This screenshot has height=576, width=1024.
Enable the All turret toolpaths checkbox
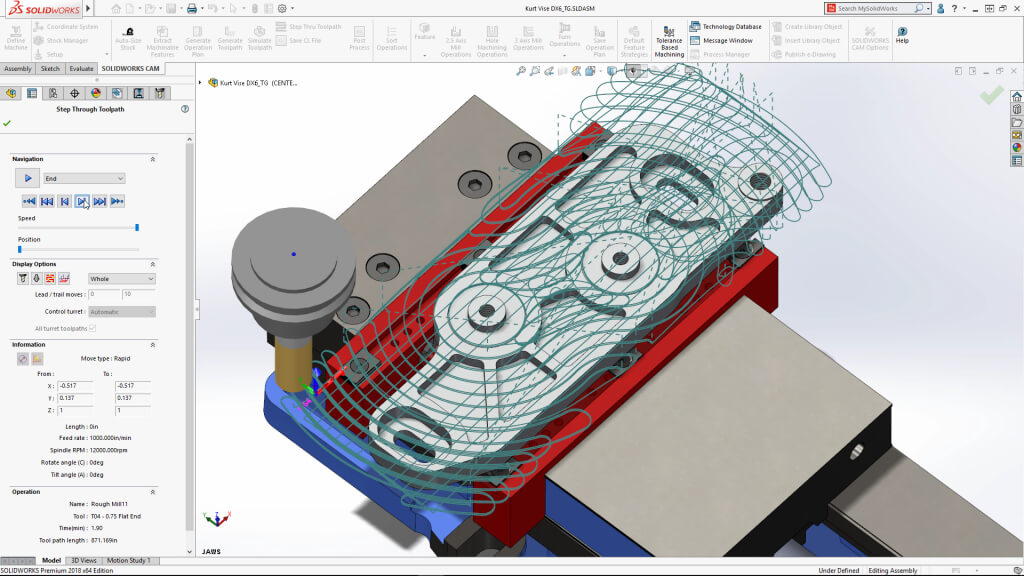pyautogui.click(x=92, y=328)
